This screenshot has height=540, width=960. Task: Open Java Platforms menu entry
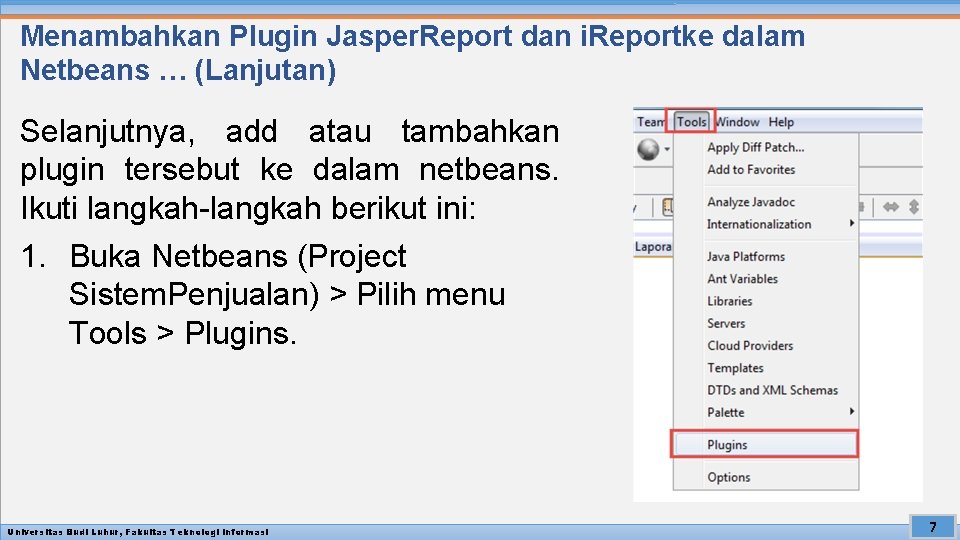tap(765, 257)
